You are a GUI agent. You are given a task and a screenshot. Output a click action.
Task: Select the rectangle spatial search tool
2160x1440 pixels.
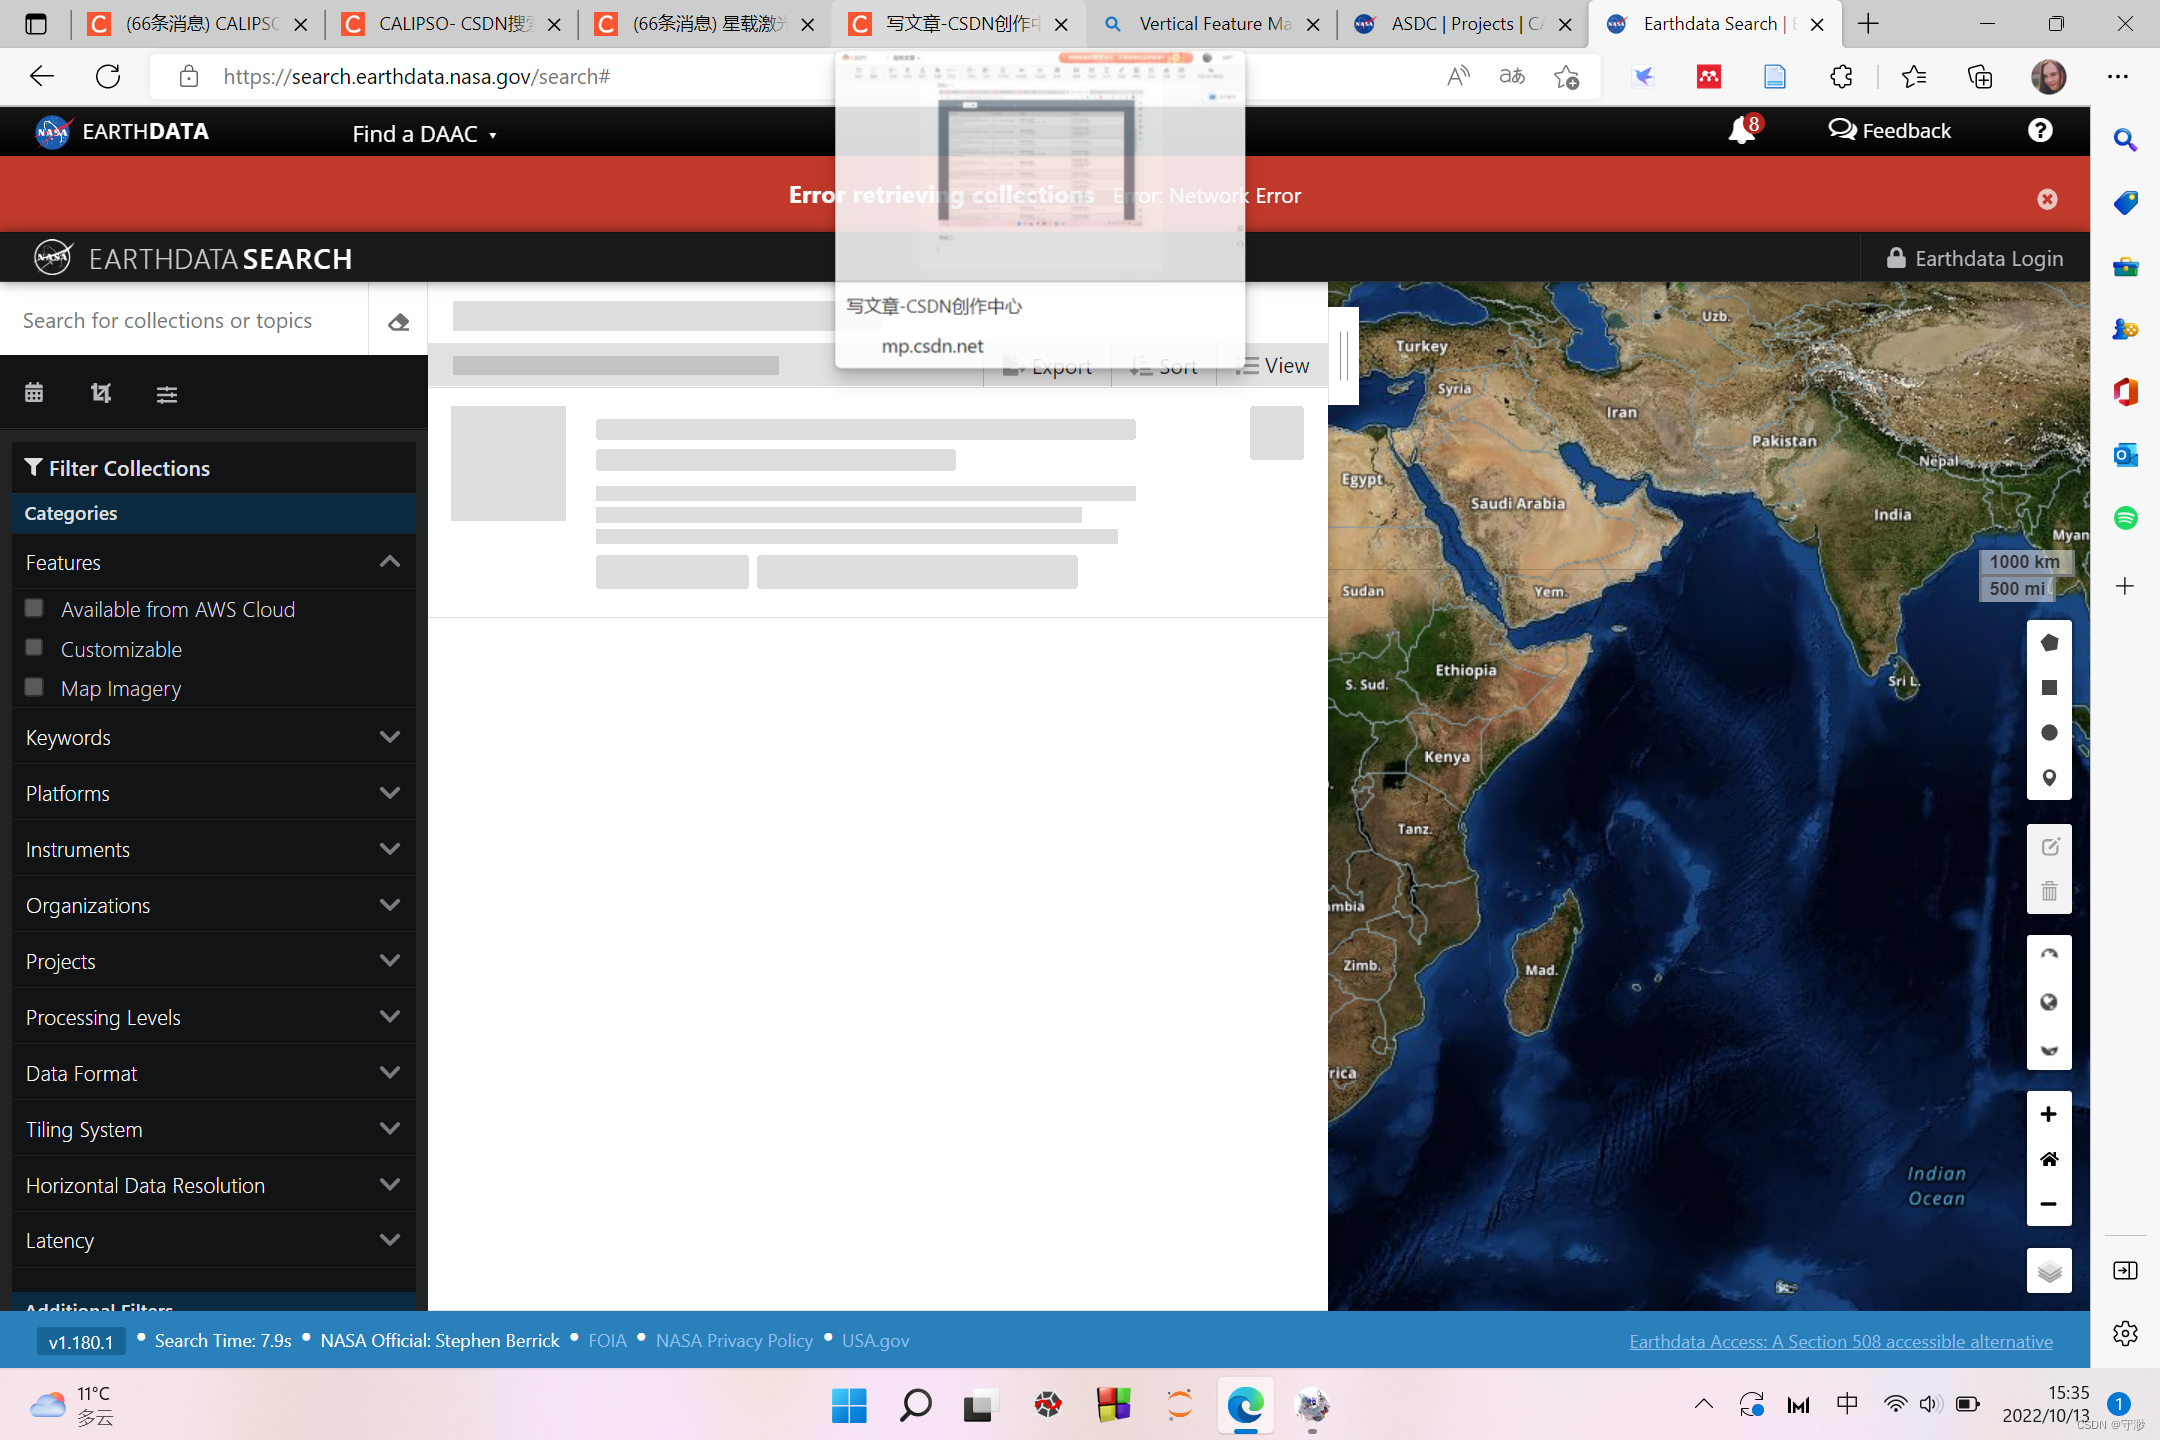[x=2049, y=688]
